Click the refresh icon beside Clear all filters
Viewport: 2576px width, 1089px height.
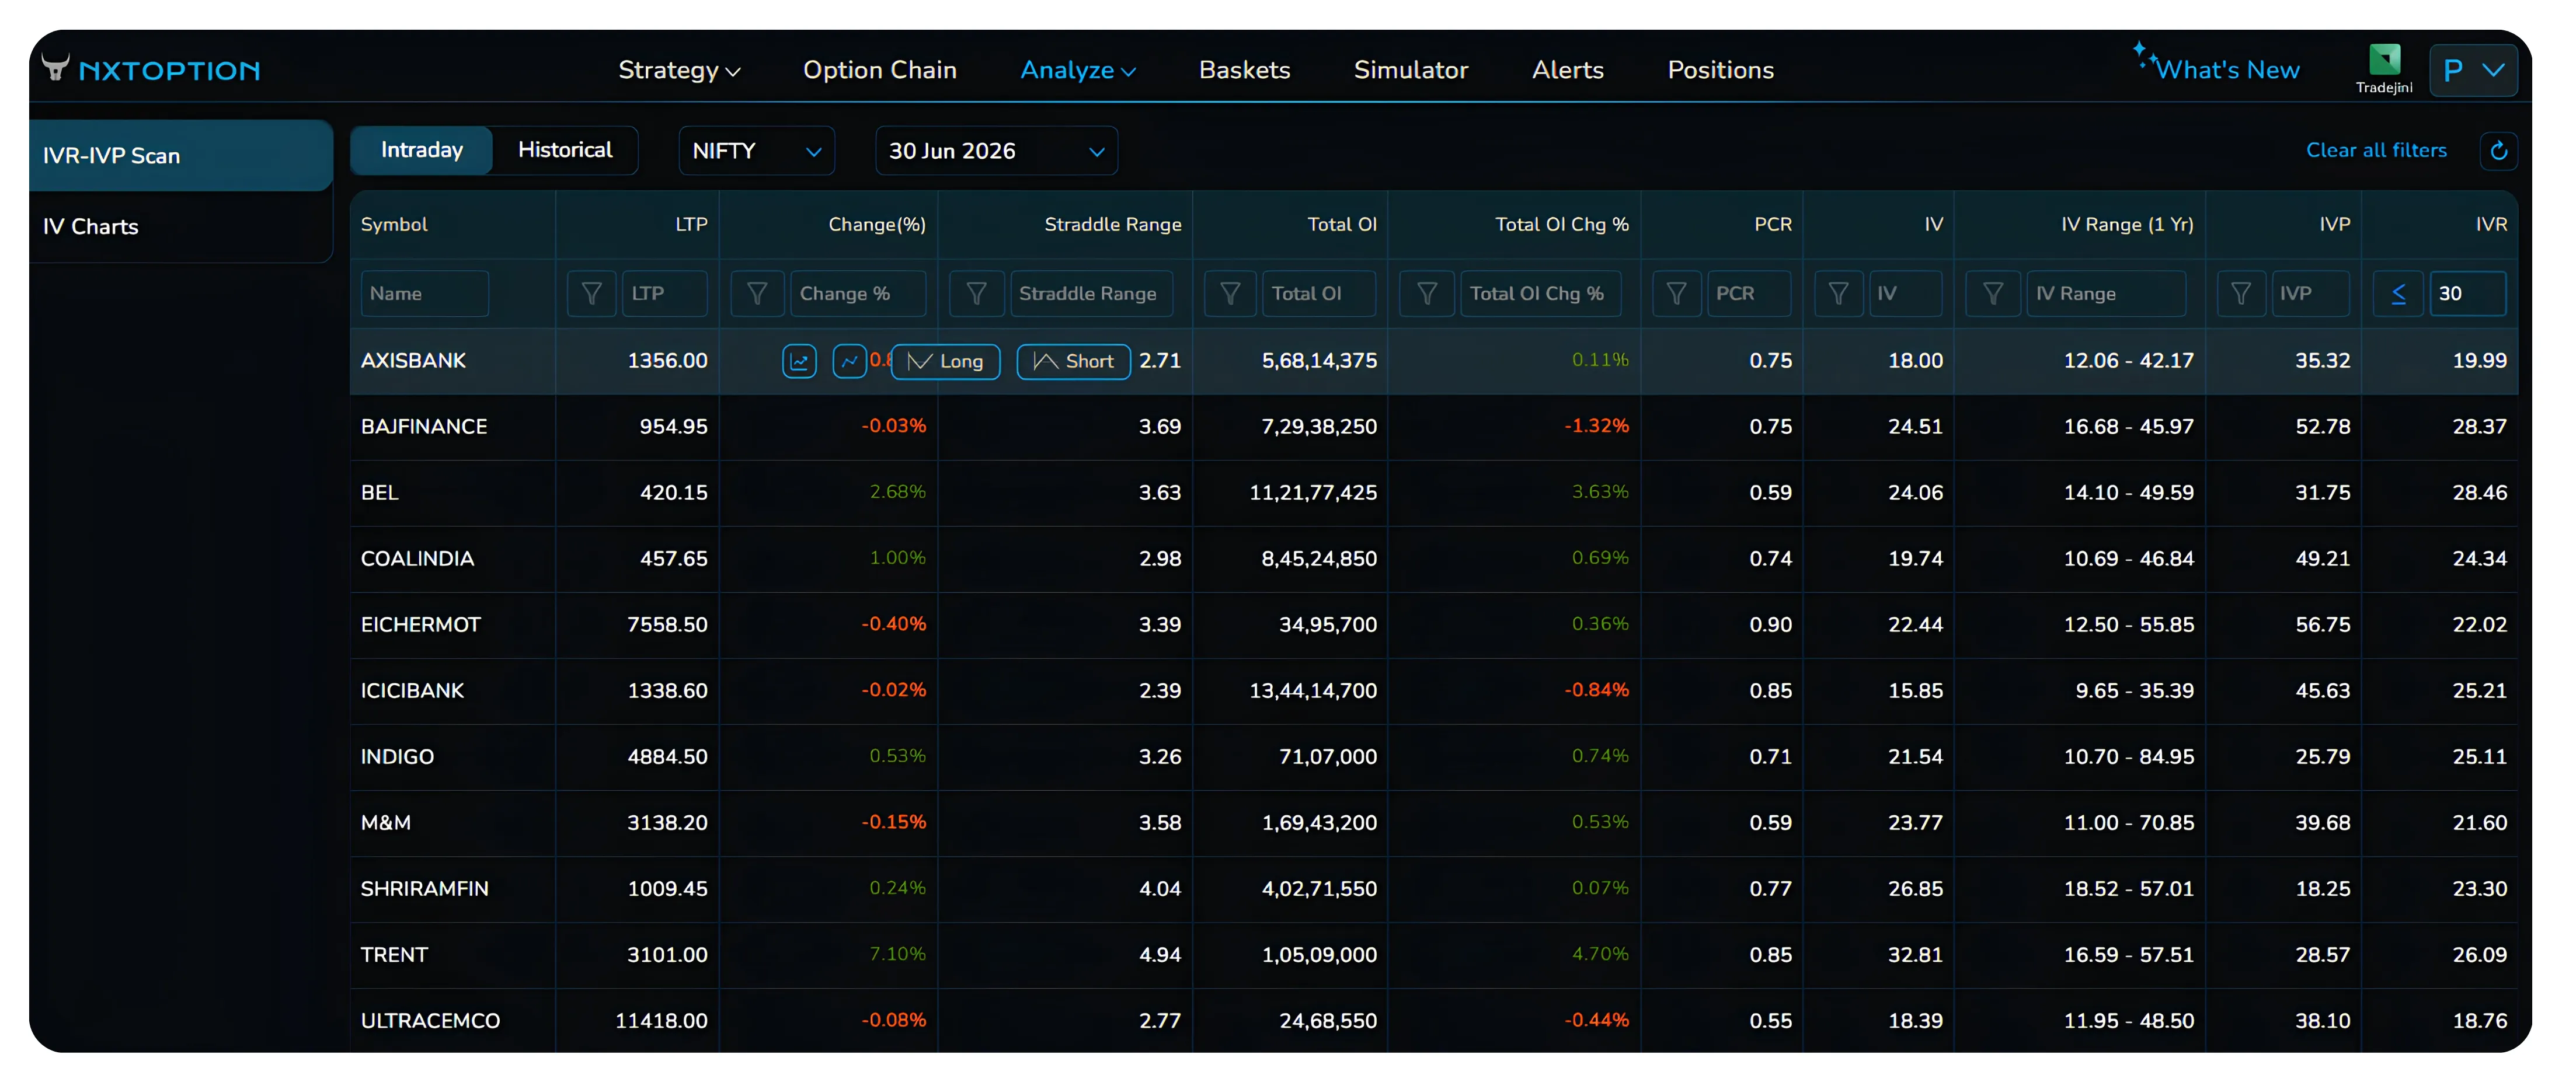(2498, 151)
